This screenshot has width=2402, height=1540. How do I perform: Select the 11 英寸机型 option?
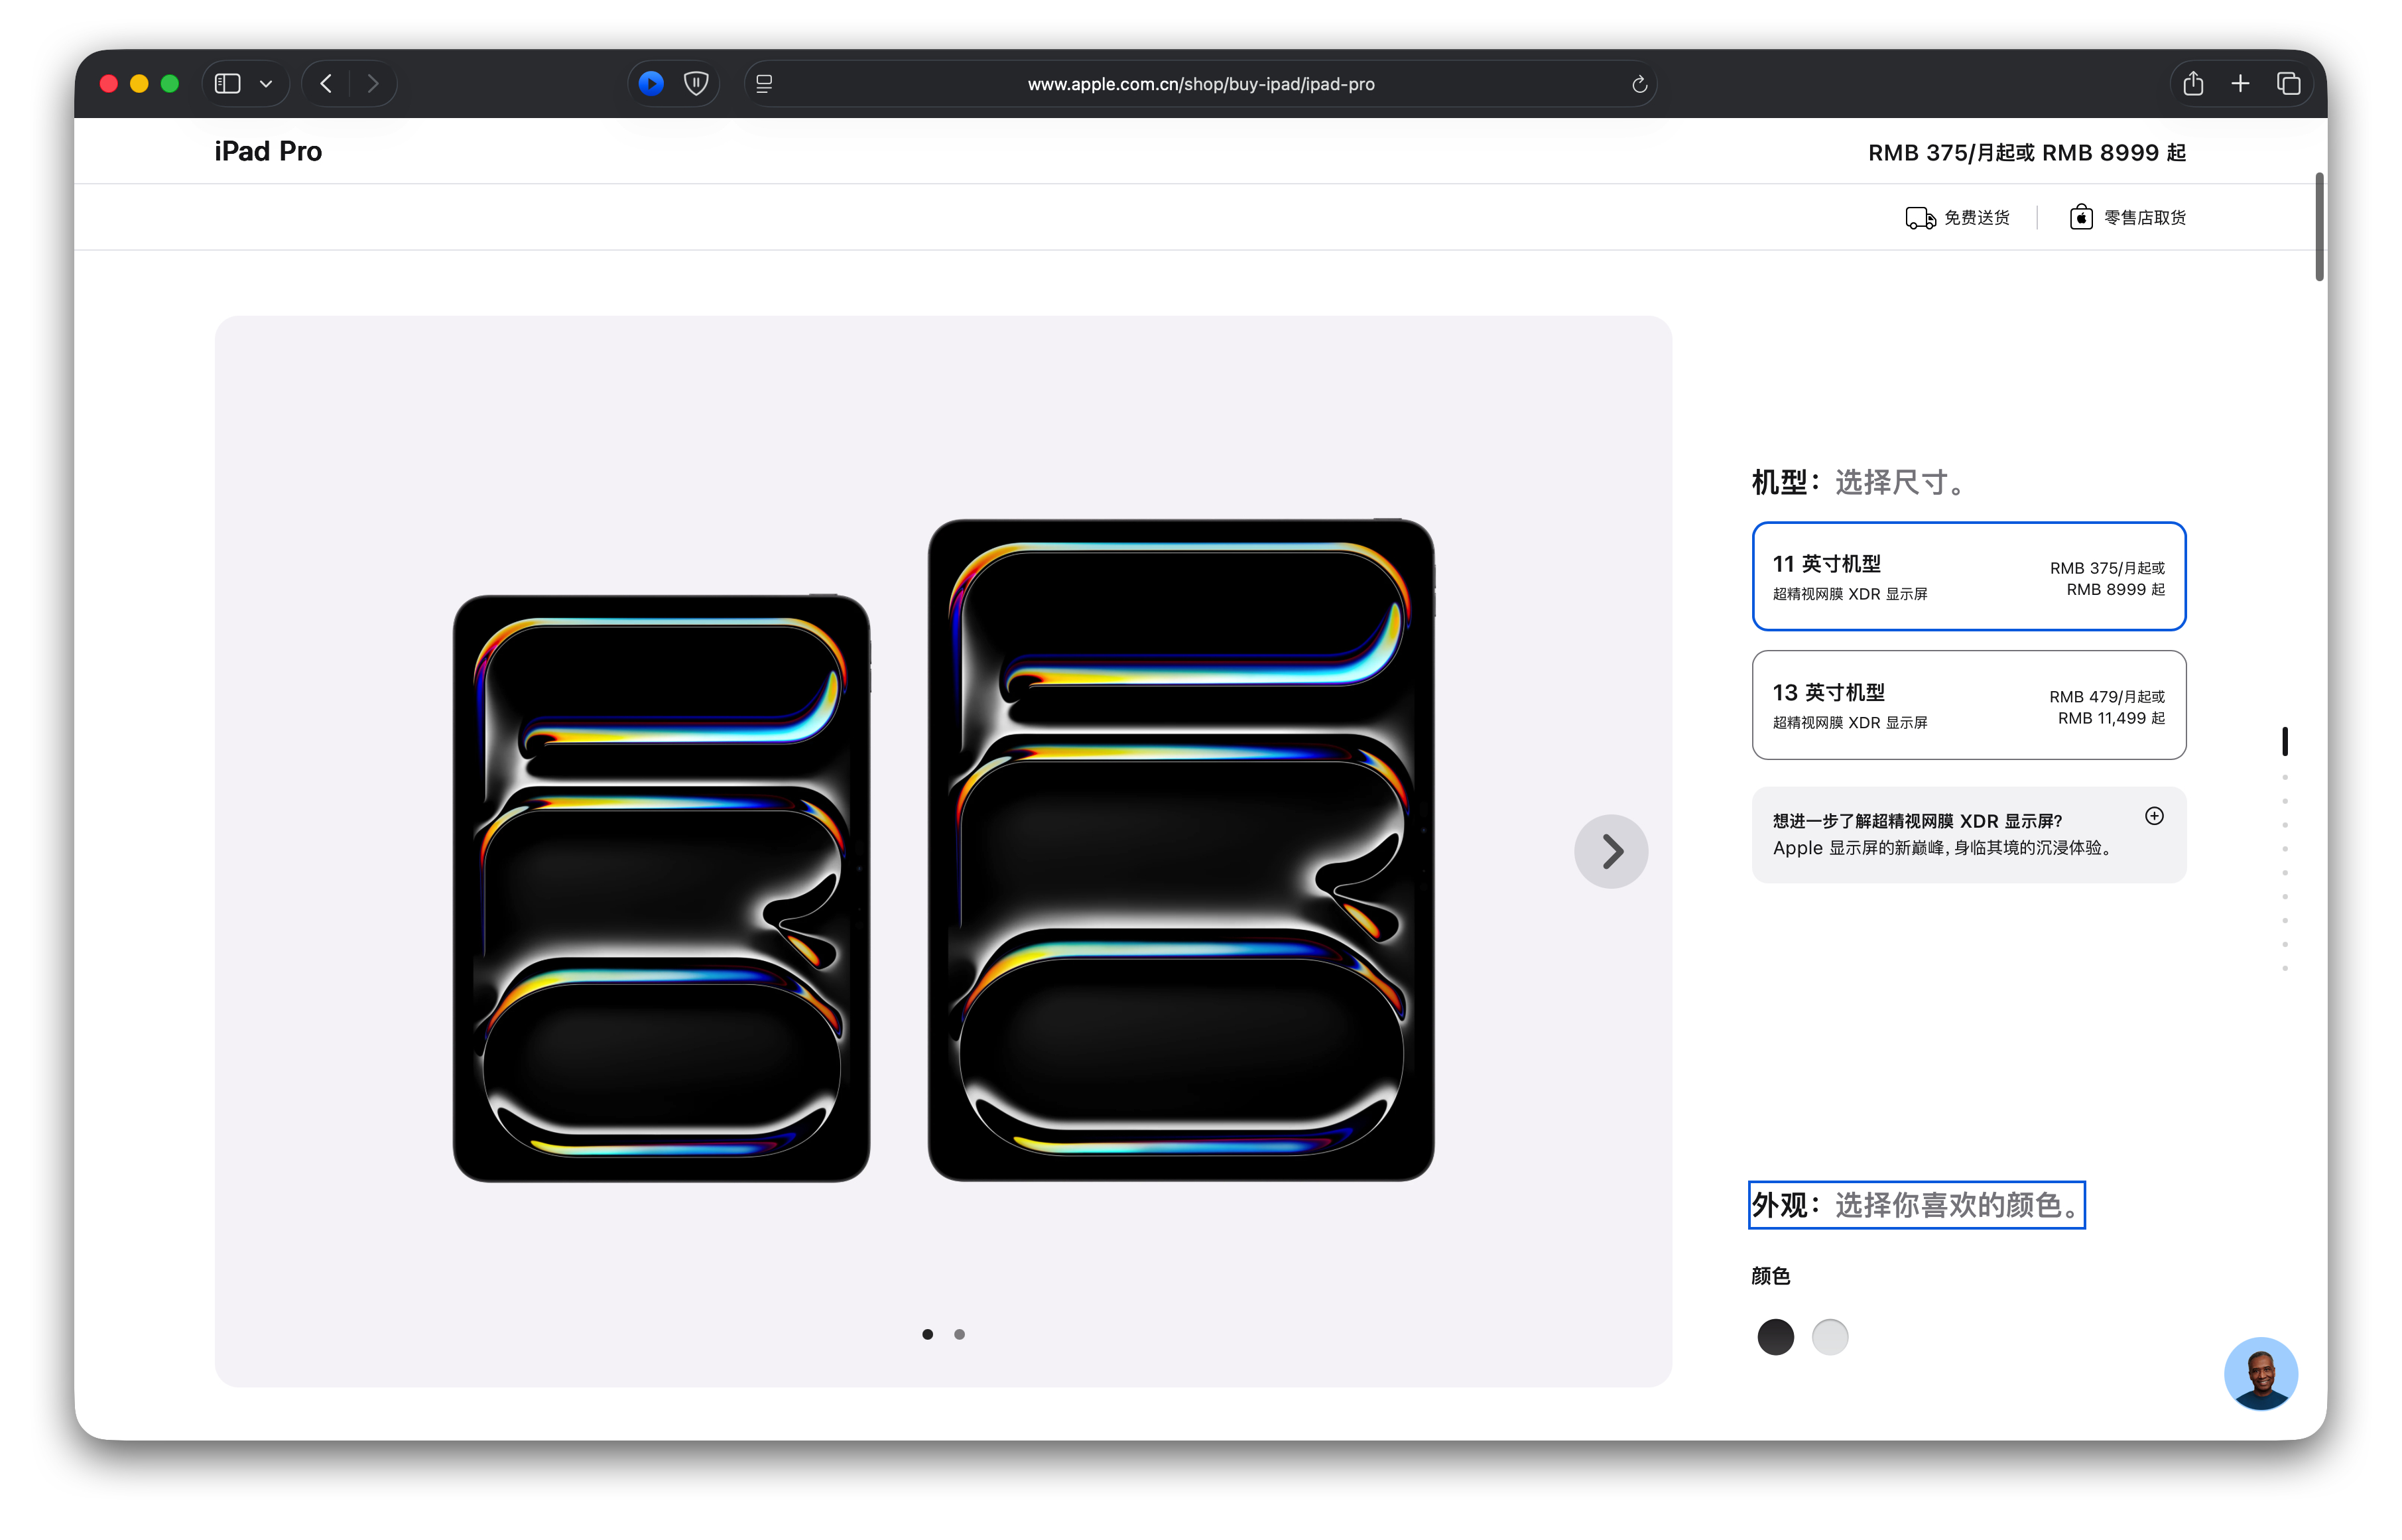click(1968, 577)
